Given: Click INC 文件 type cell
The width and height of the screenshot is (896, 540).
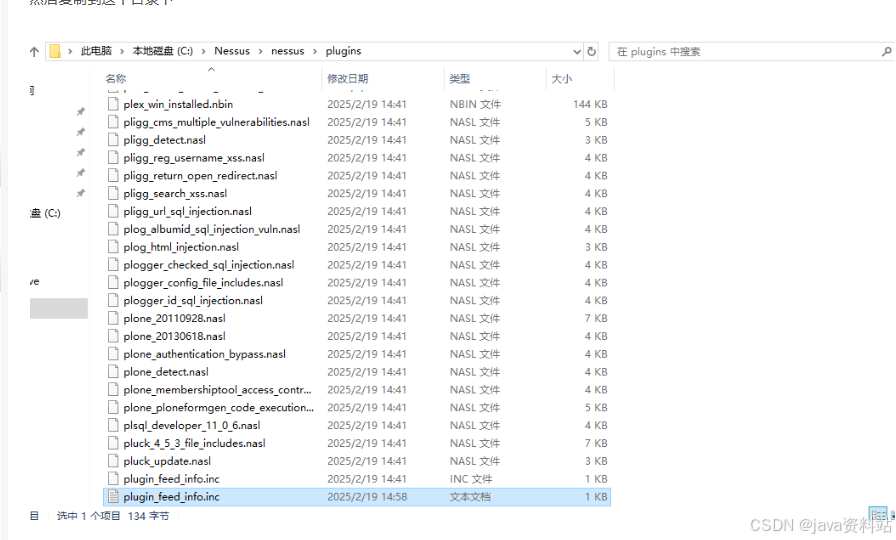Looking at the screenshot, I should 471,479.
